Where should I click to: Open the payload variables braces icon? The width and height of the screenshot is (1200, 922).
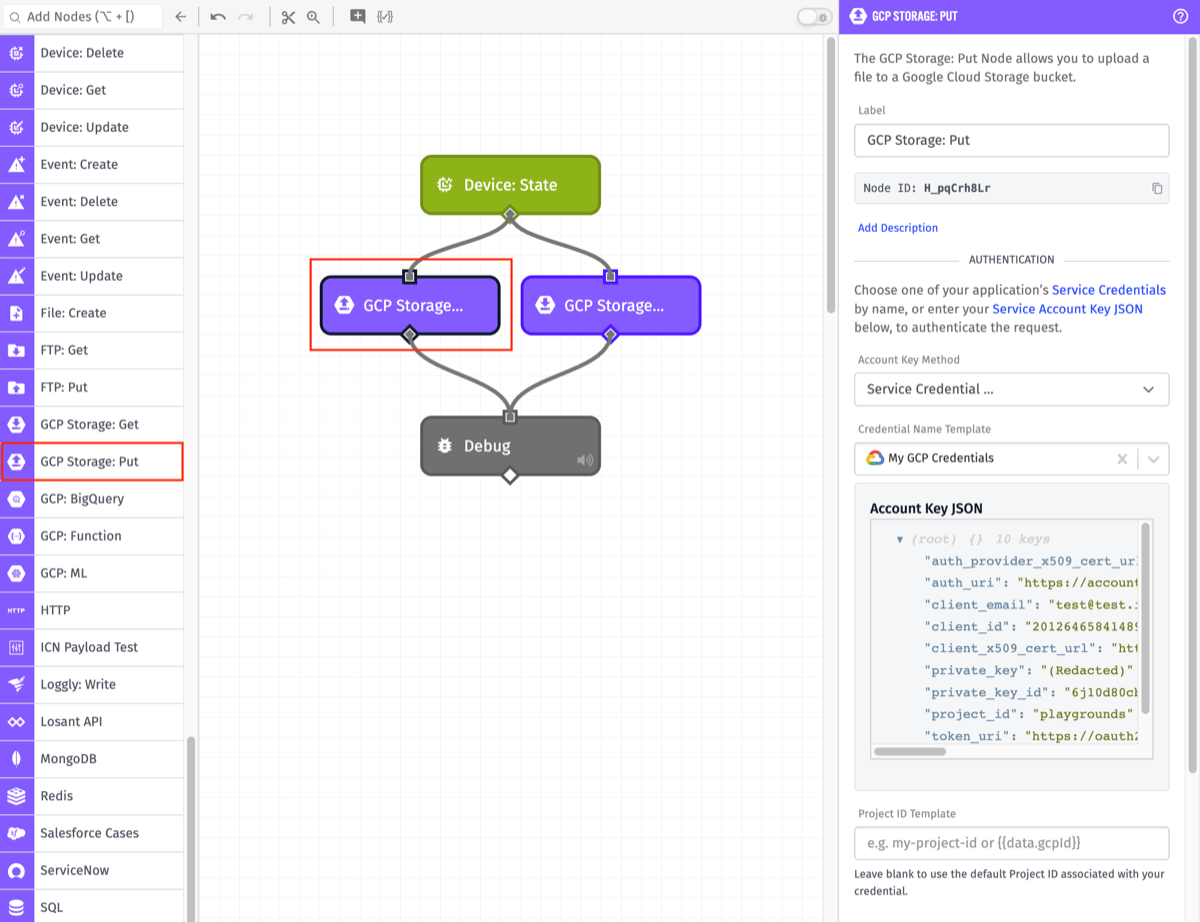point(384,17)
